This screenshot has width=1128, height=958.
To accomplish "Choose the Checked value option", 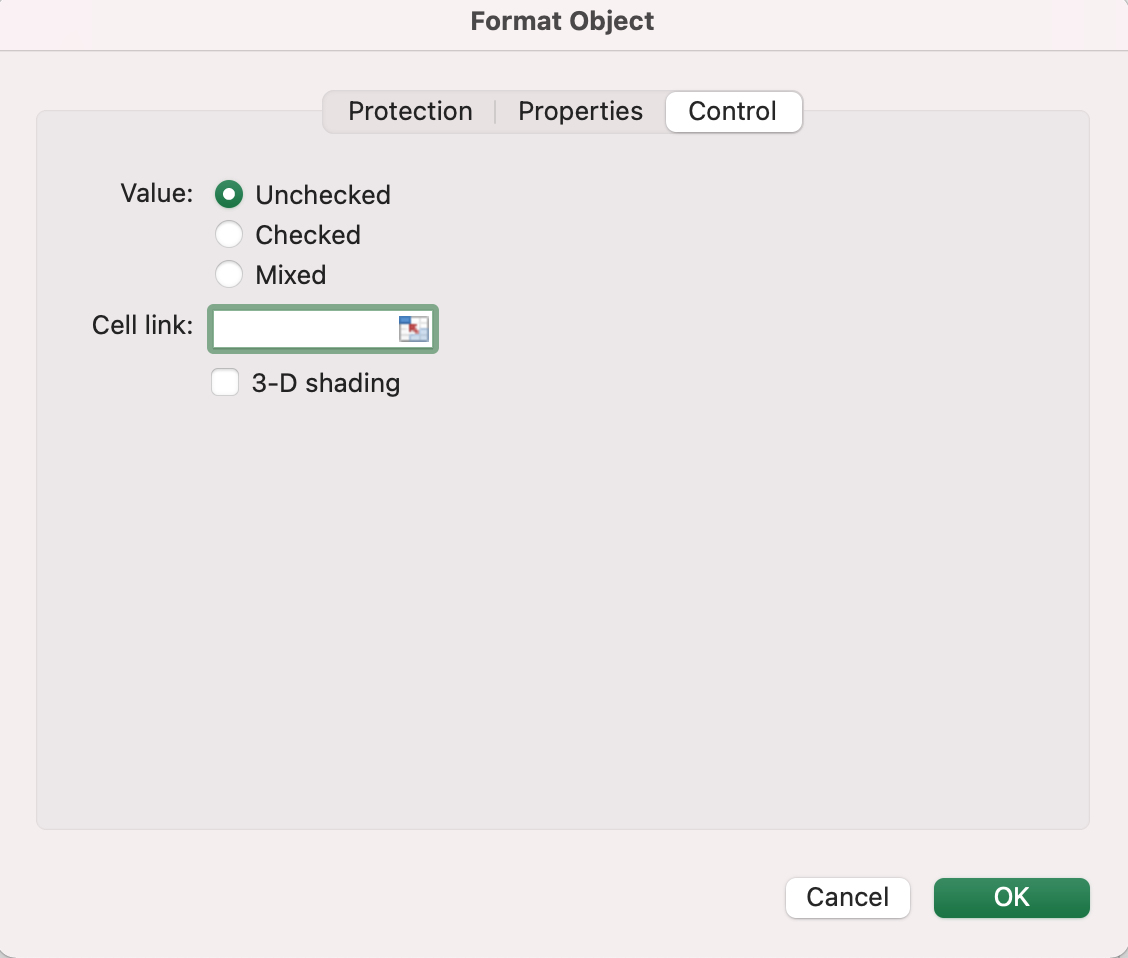I will coord(229,235).
